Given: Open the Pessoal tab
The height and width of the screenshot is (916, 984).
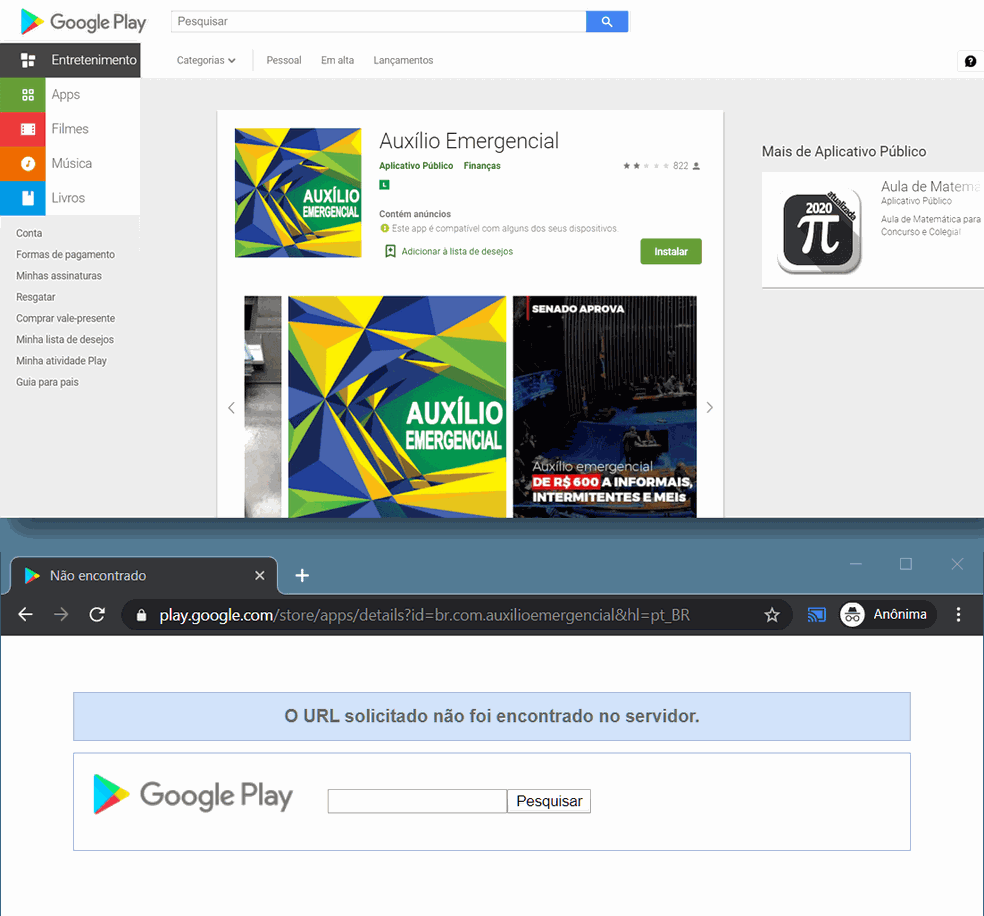Looking at the screenshot, I should tap(284, 60).
